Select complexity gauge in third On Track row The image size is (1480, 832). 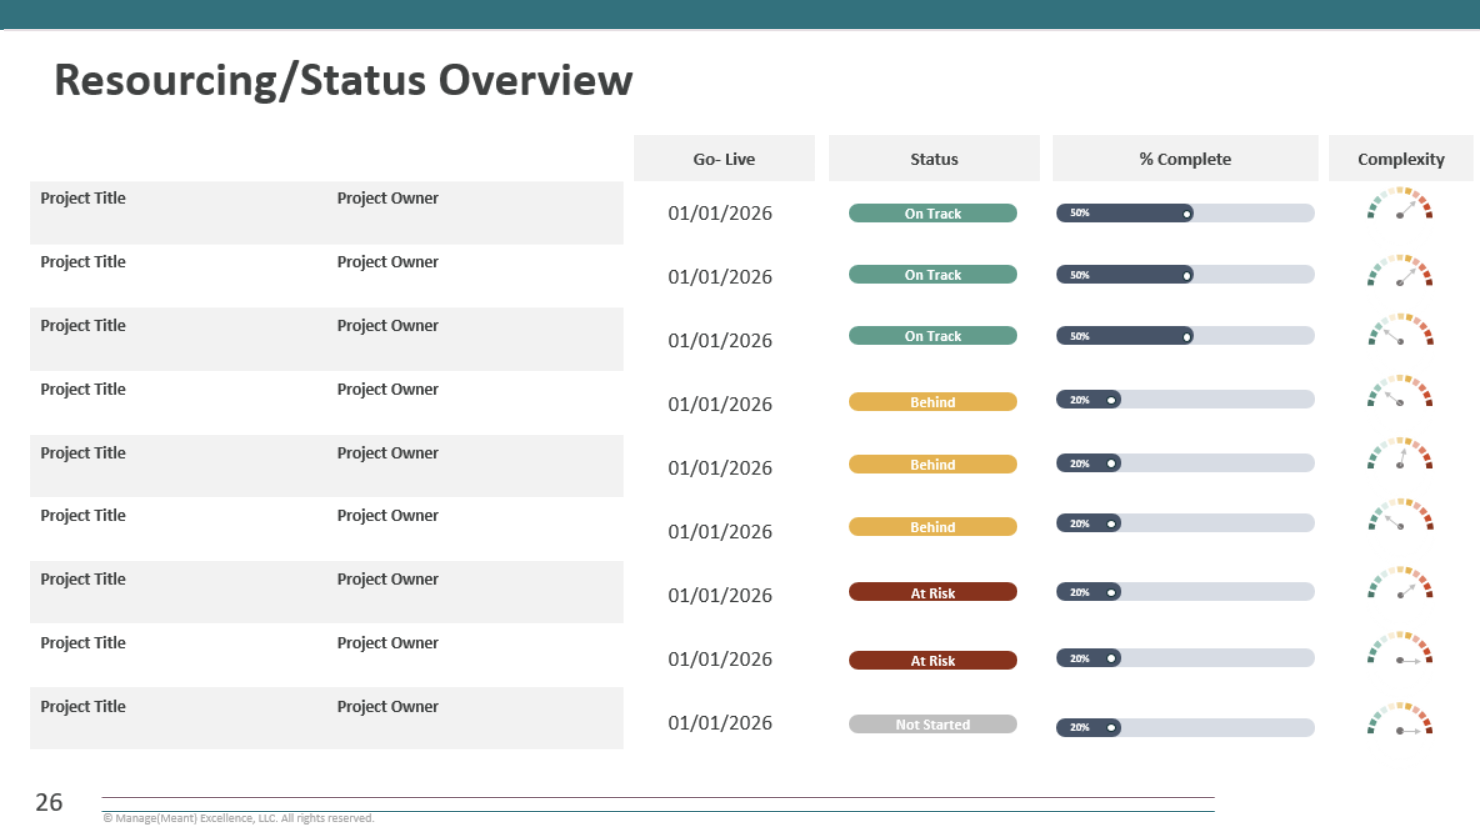(x=1400, y=330)
